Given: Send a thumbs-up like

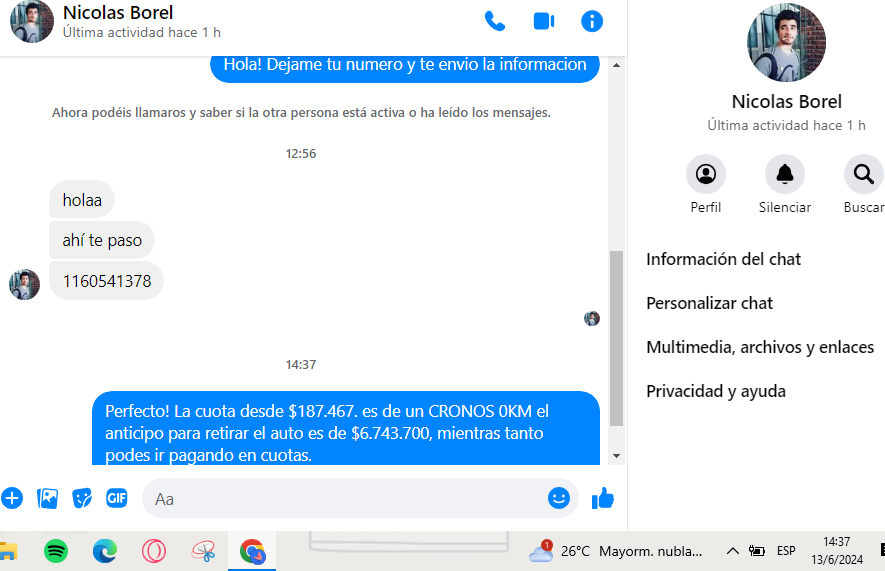Looking at the screenshot, I should point(603,498).
